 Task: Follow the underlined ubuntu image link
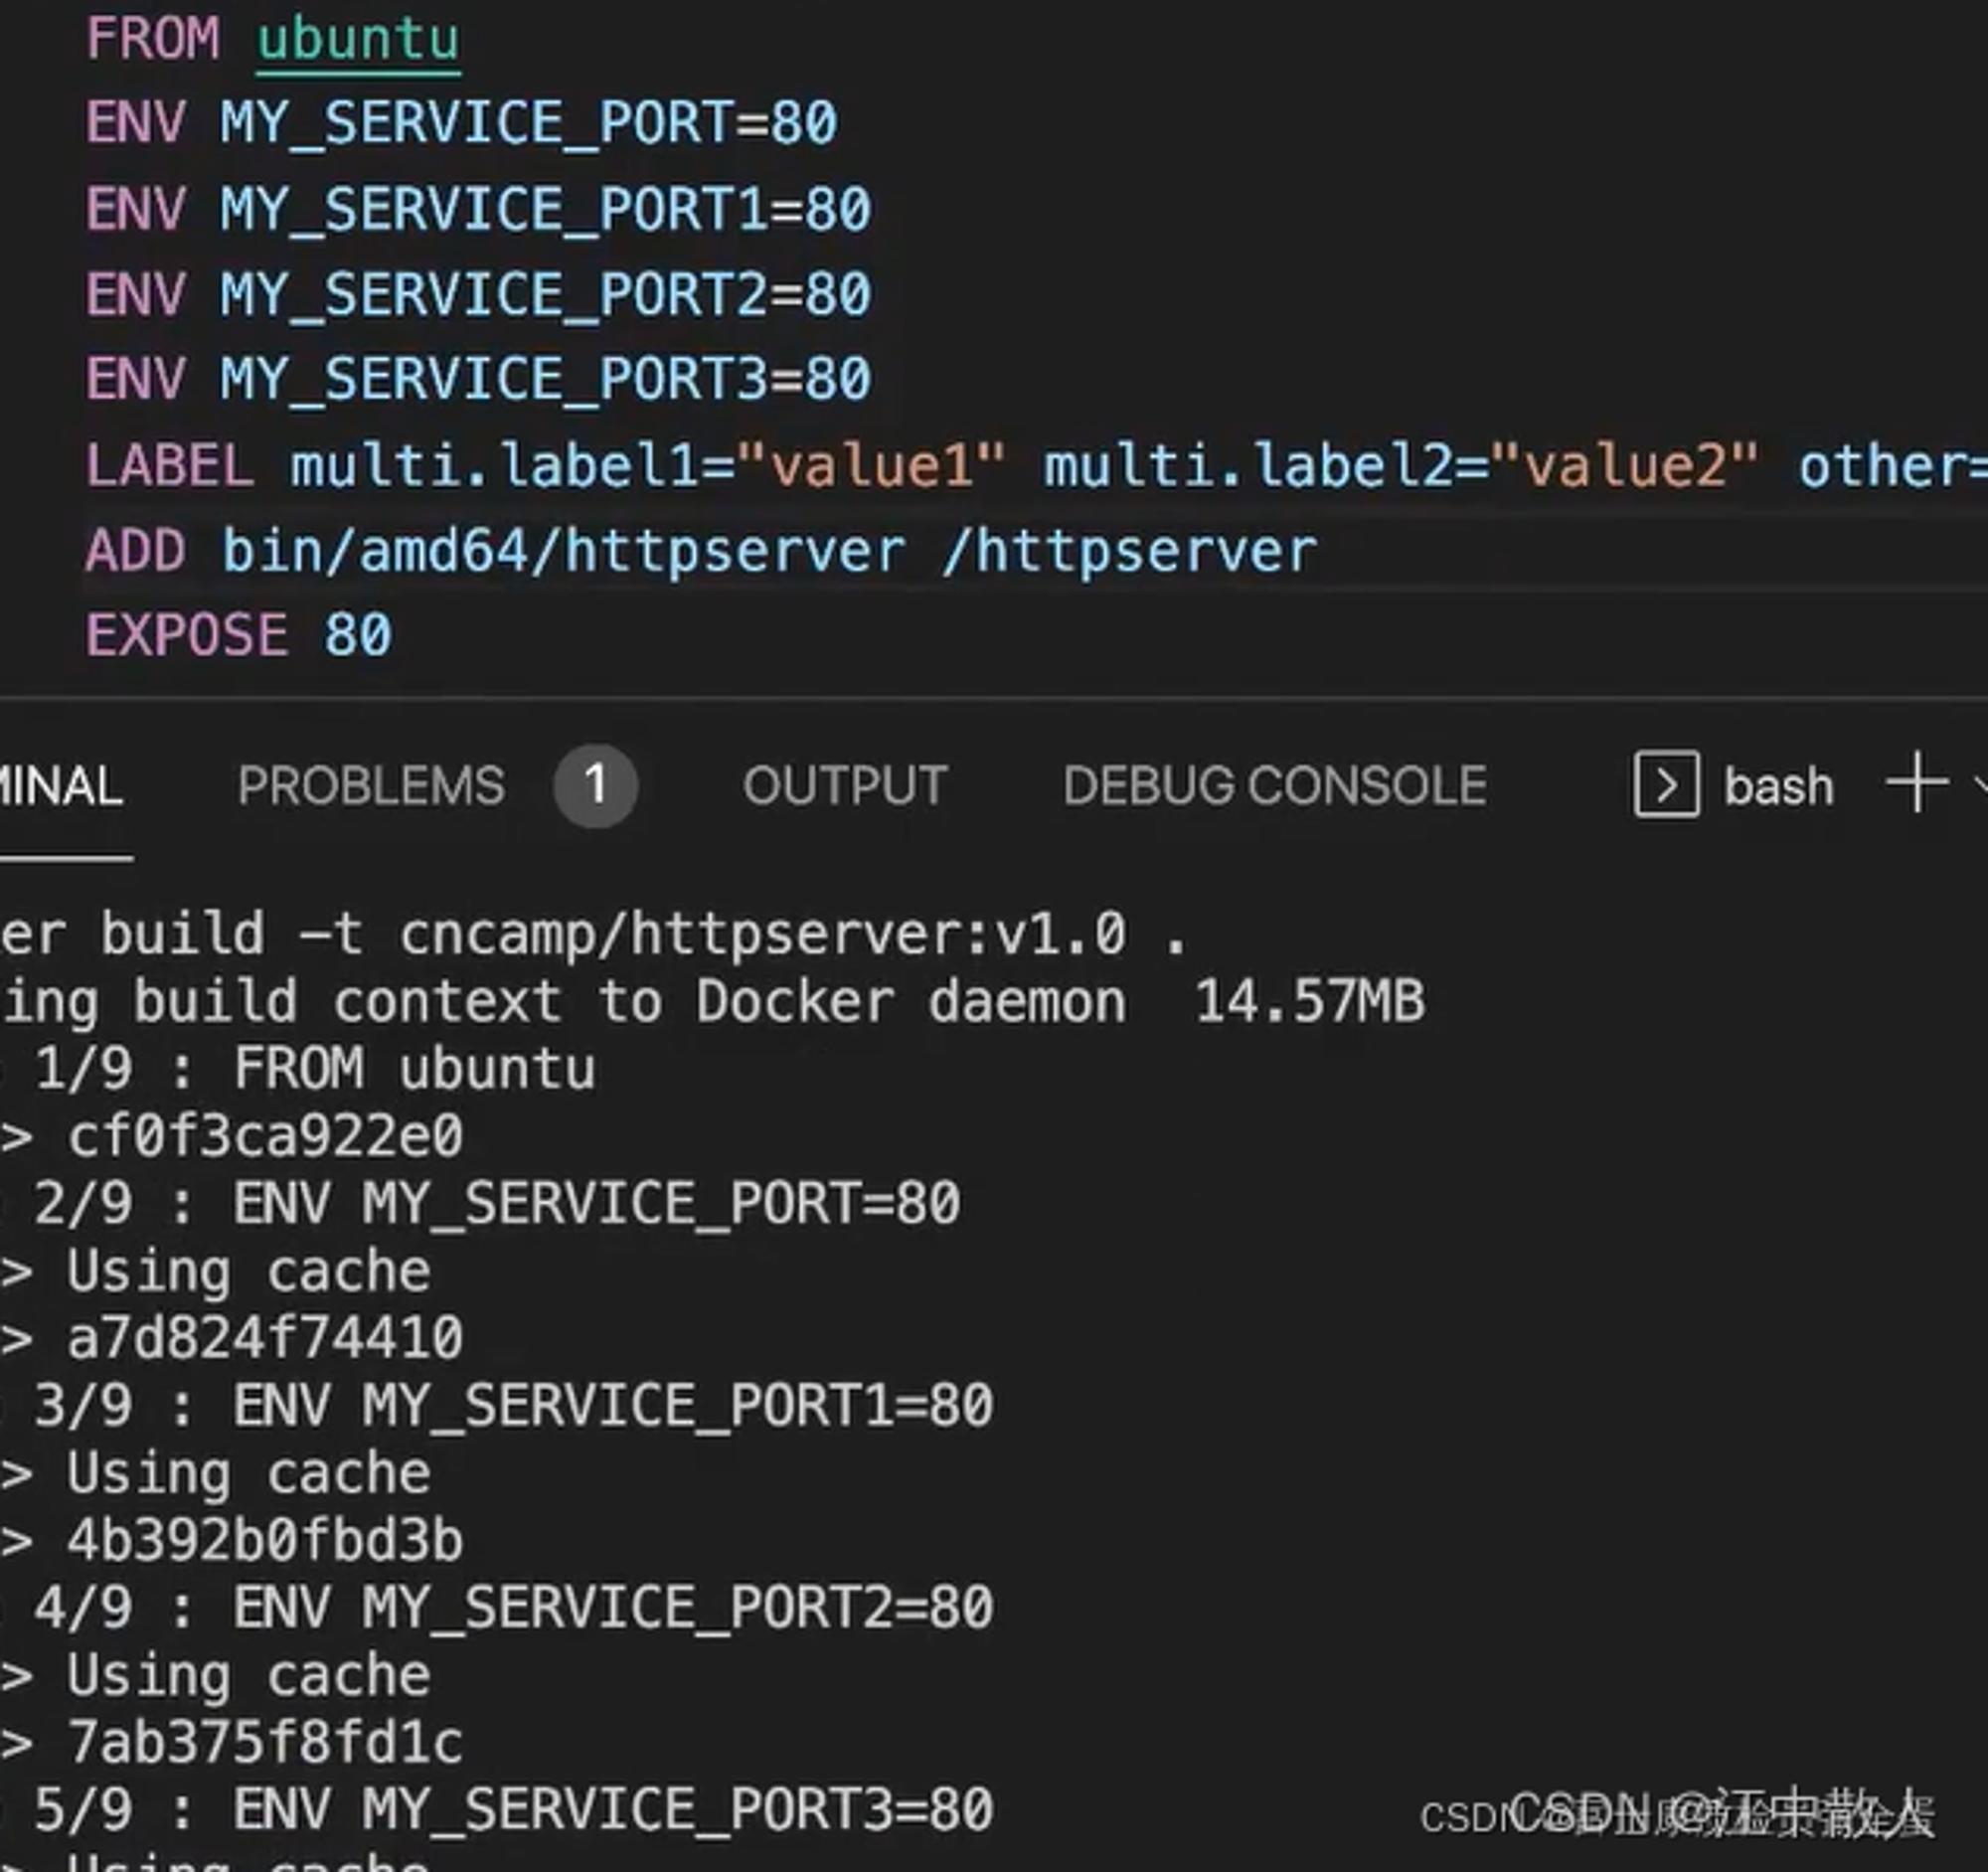(358, 40)
